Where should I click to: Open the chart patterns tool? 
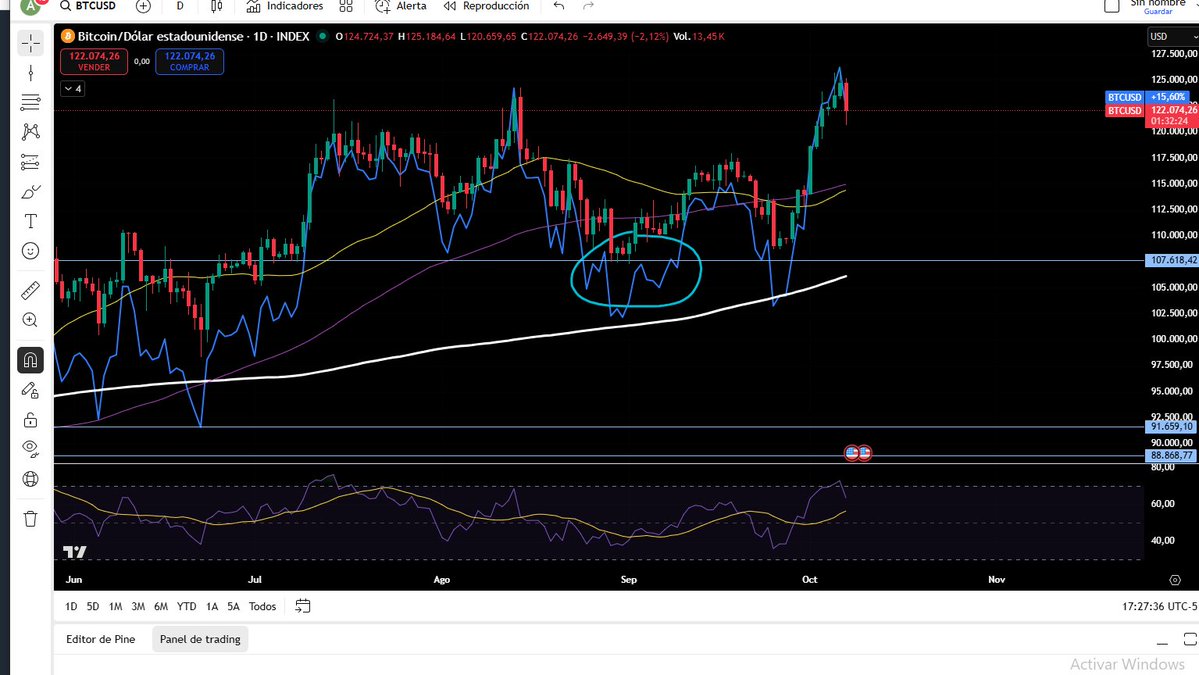[x=31, y=132]
